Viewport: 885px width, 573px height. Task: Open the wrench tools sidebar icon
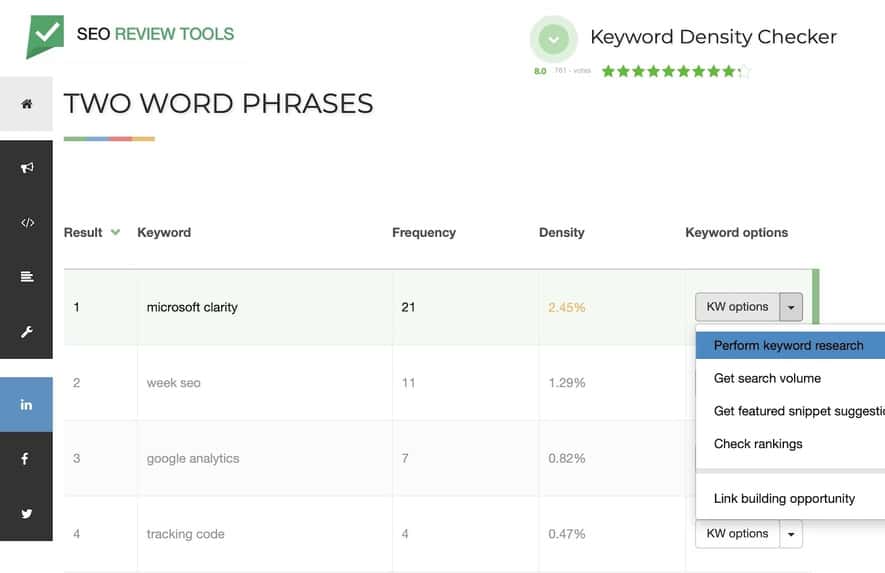pos(27,331)
